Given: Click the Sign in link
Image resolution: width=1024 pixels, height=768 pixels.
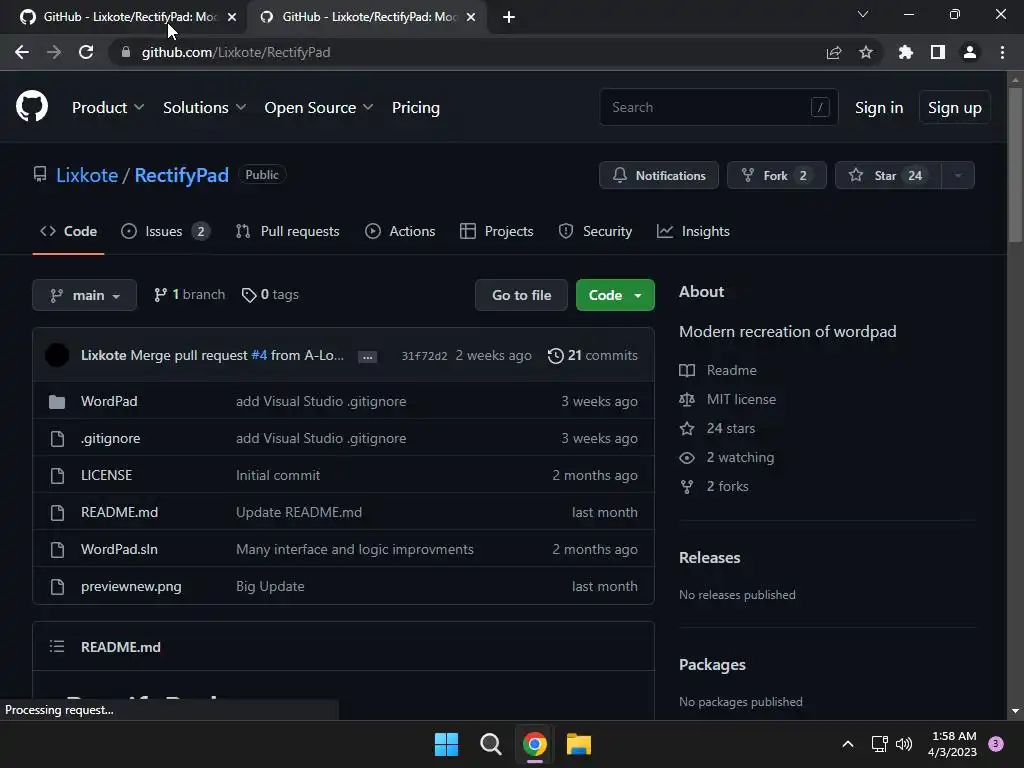Looking at the screenshot, I should (879, 108).
